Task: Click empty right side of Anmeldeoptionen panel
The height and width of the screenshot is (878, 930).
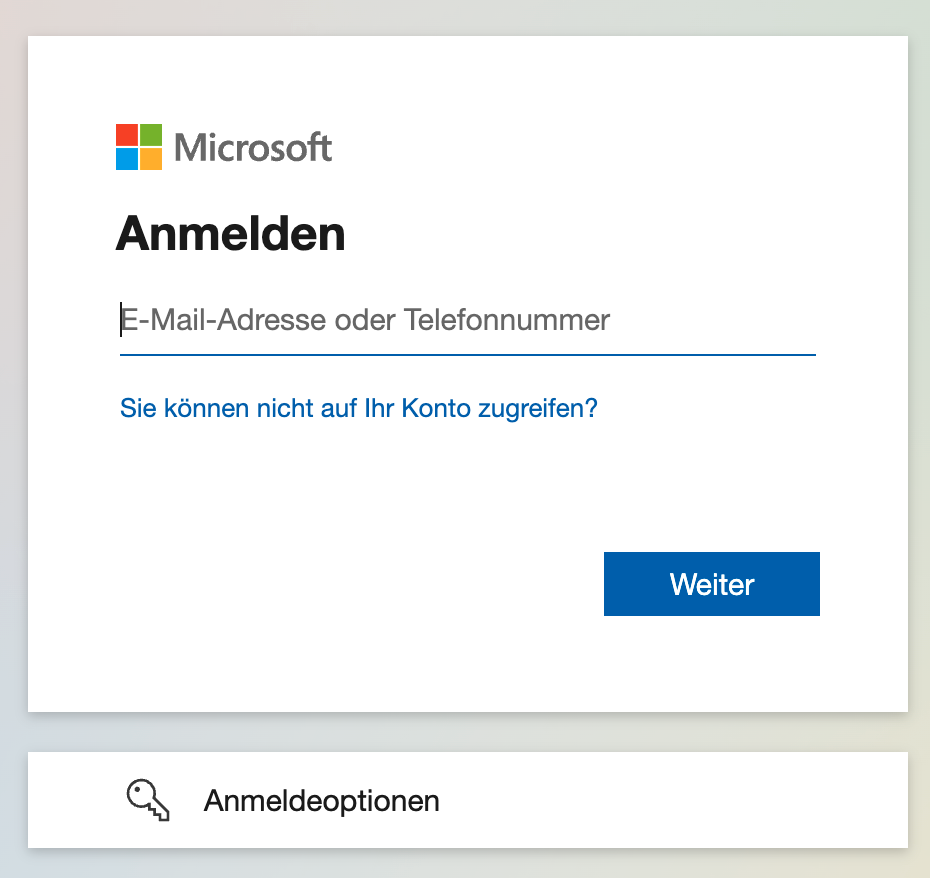Action: [x=682, y=800]
